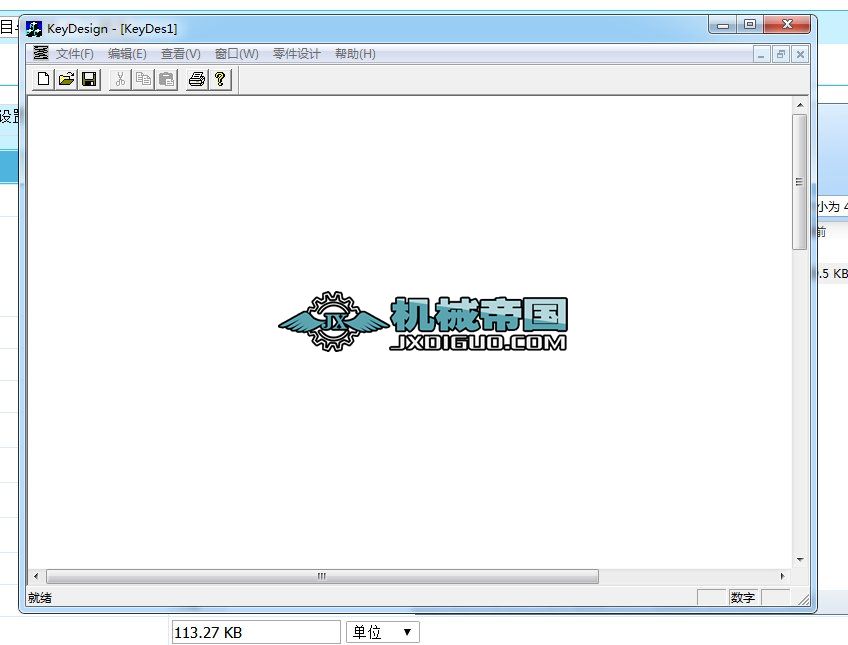Image resolution: width=848 pixels, height=645 pixels.
Task: Paste using the clipboard toolbar icon
Action: pyautogui.click(x=167, y=79)
